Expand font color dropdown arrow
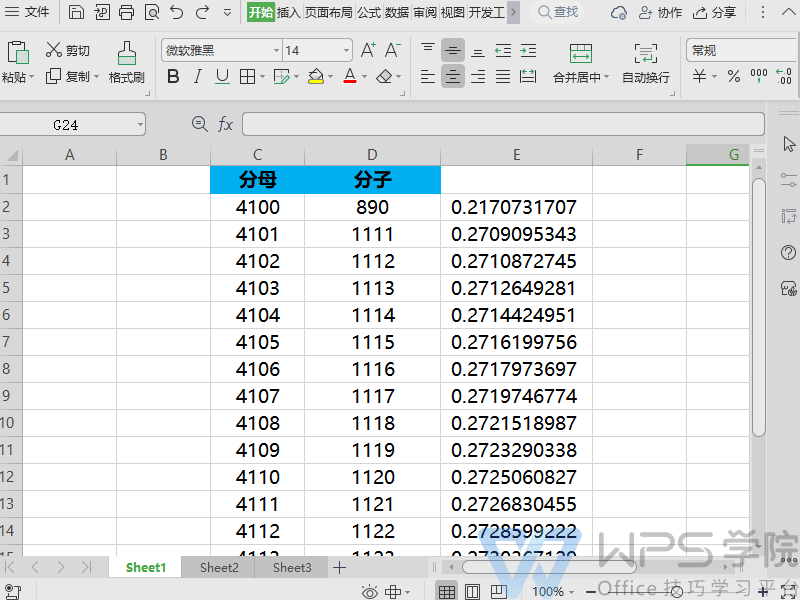Viewport: 800px width, 600px height. [364, 77]
